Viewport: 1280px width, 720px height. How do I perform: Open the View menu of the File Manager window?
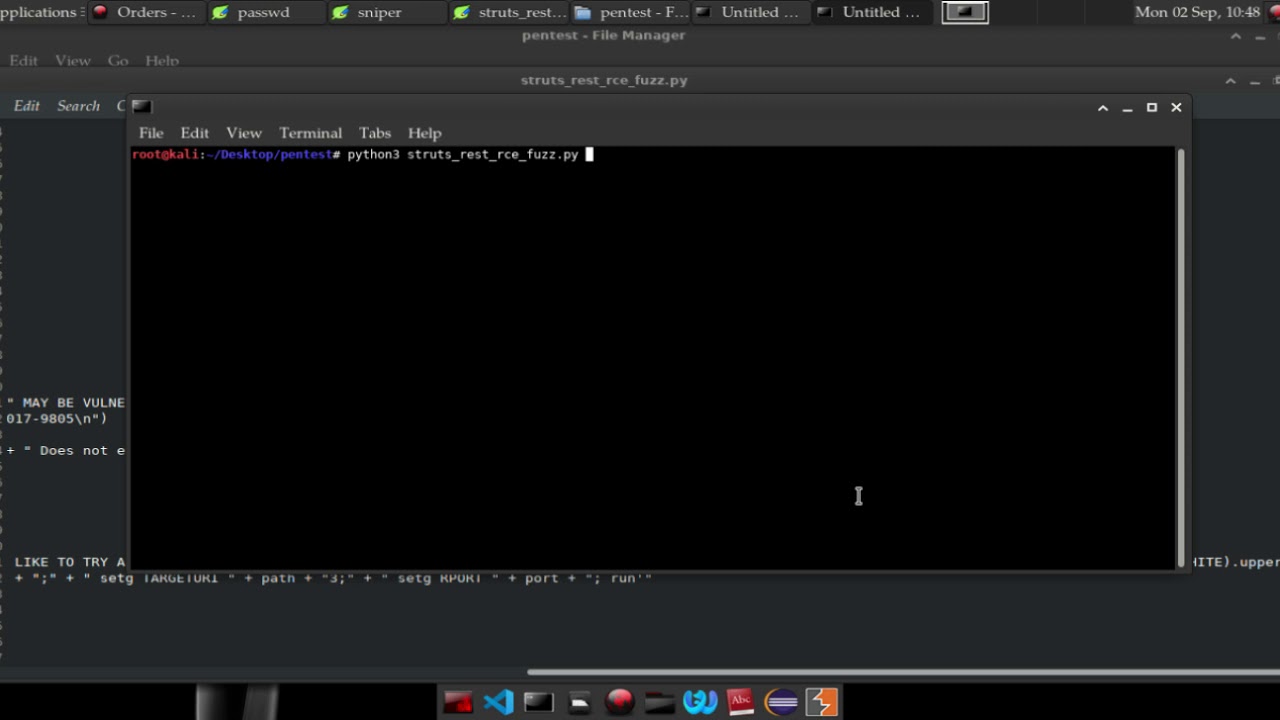click(x=72, y=61)
